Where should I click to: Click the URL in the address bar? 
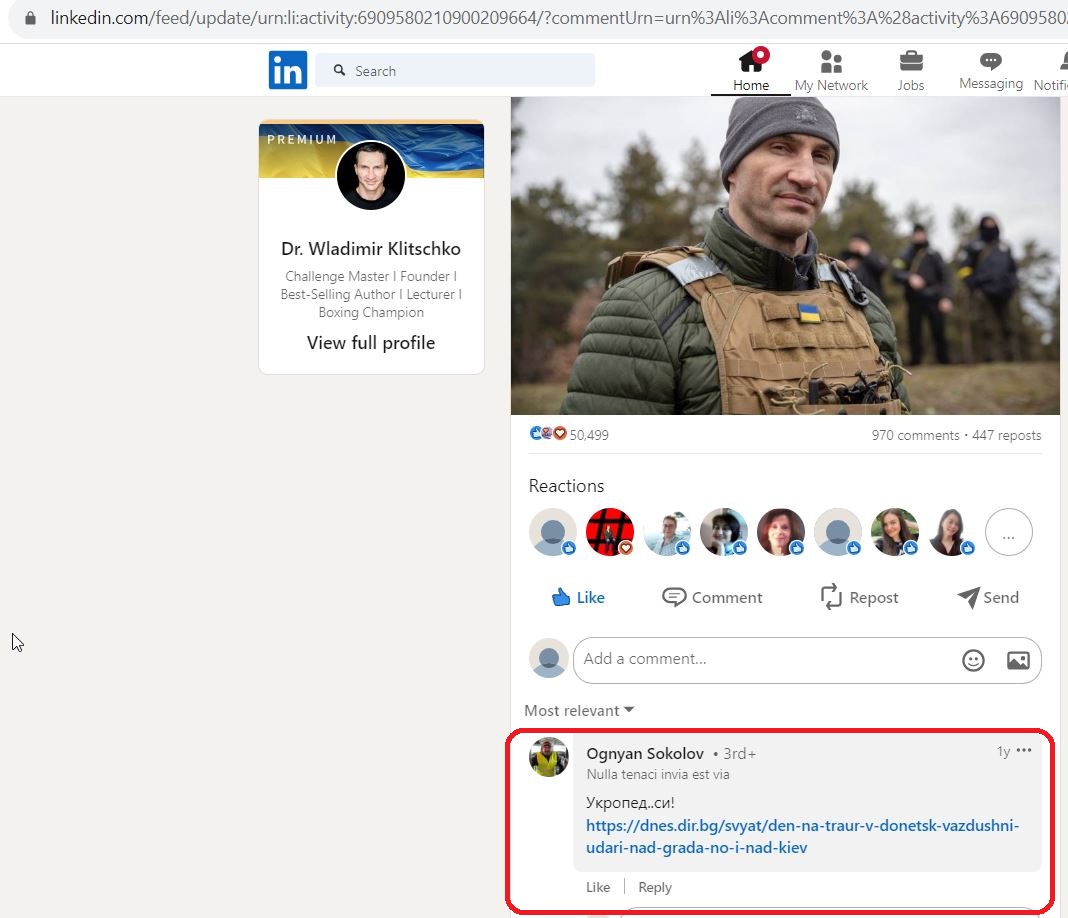point(559,18)
